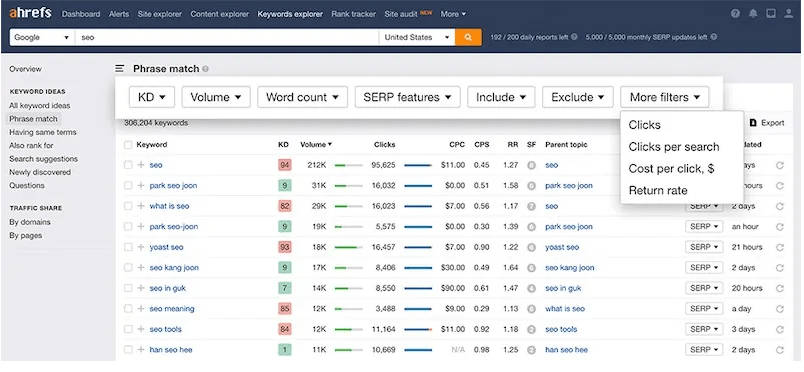The image size is (804, 372).
Task: Add 'seo tools' to list with plus icon
Action: (x=140, y=329)
